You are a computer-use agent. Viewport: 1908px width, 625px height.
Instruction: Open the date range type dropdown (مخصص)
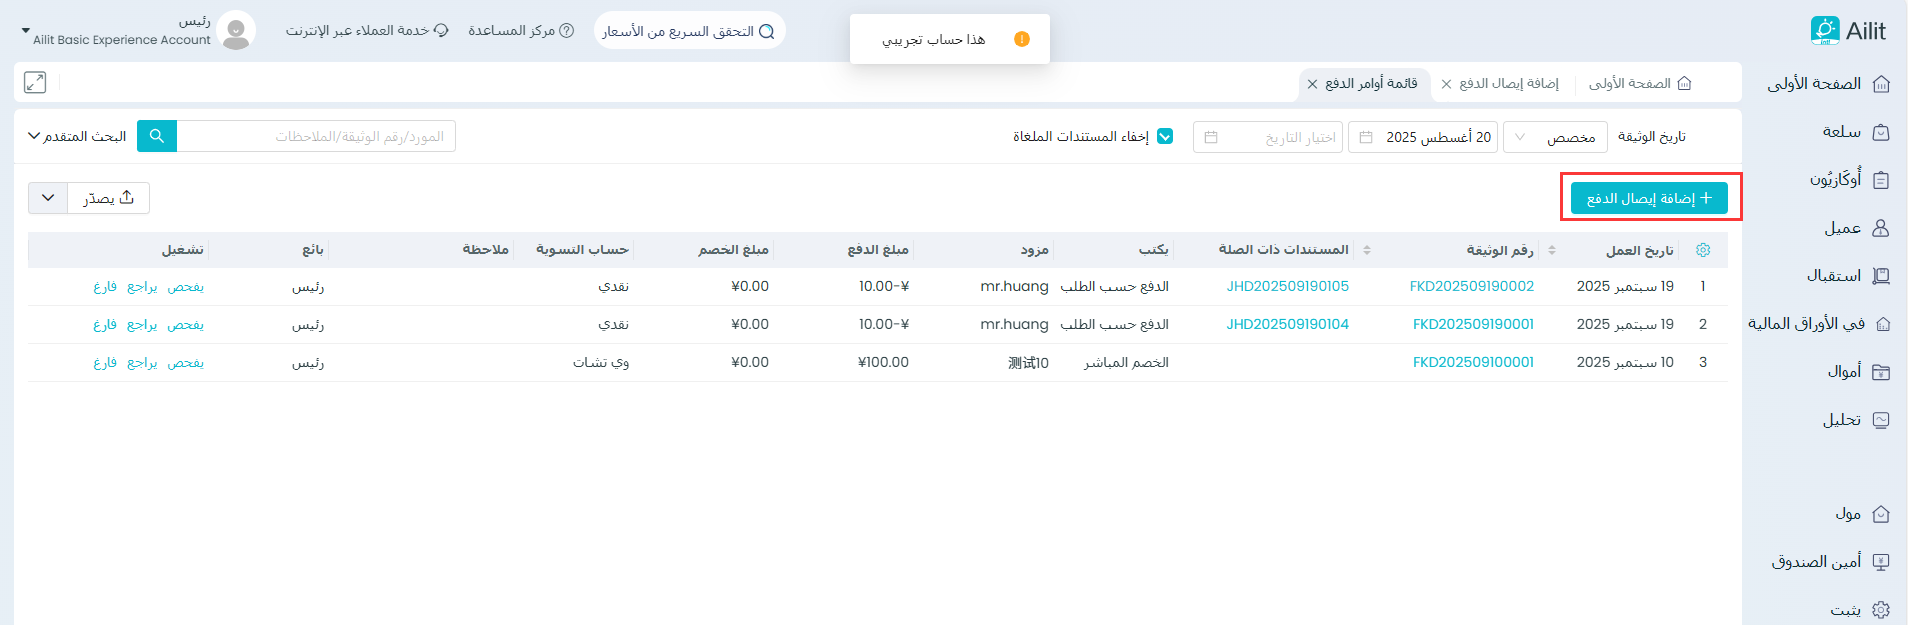click(x=1555, y=137)
